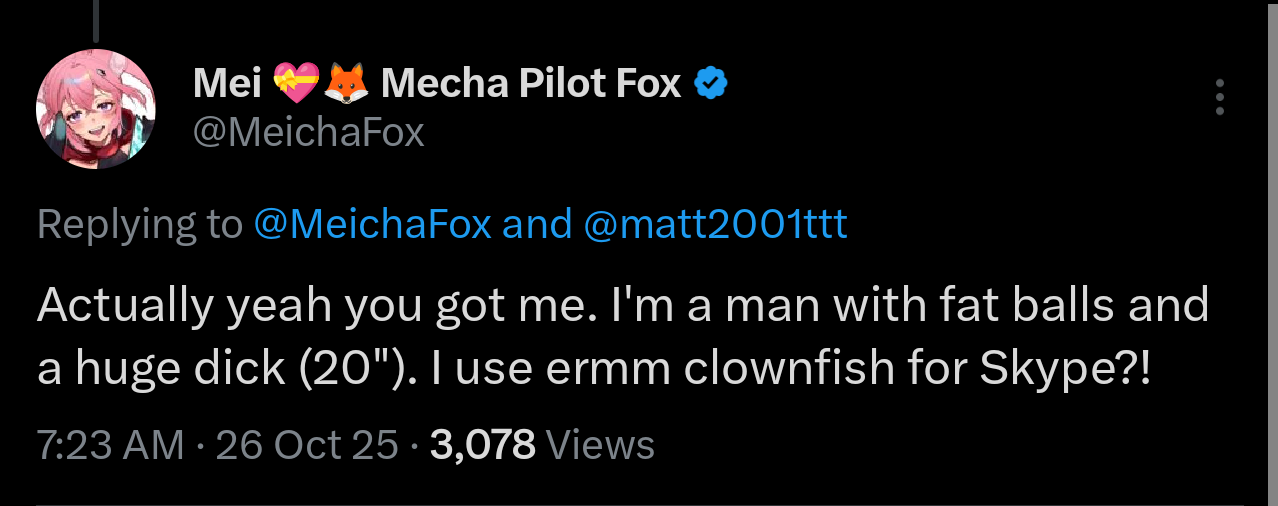The width and height of the screenshot is (1278, 506).
Task: Click the heart-with-ribbon emoji in display name
Action: click(296, 84)
